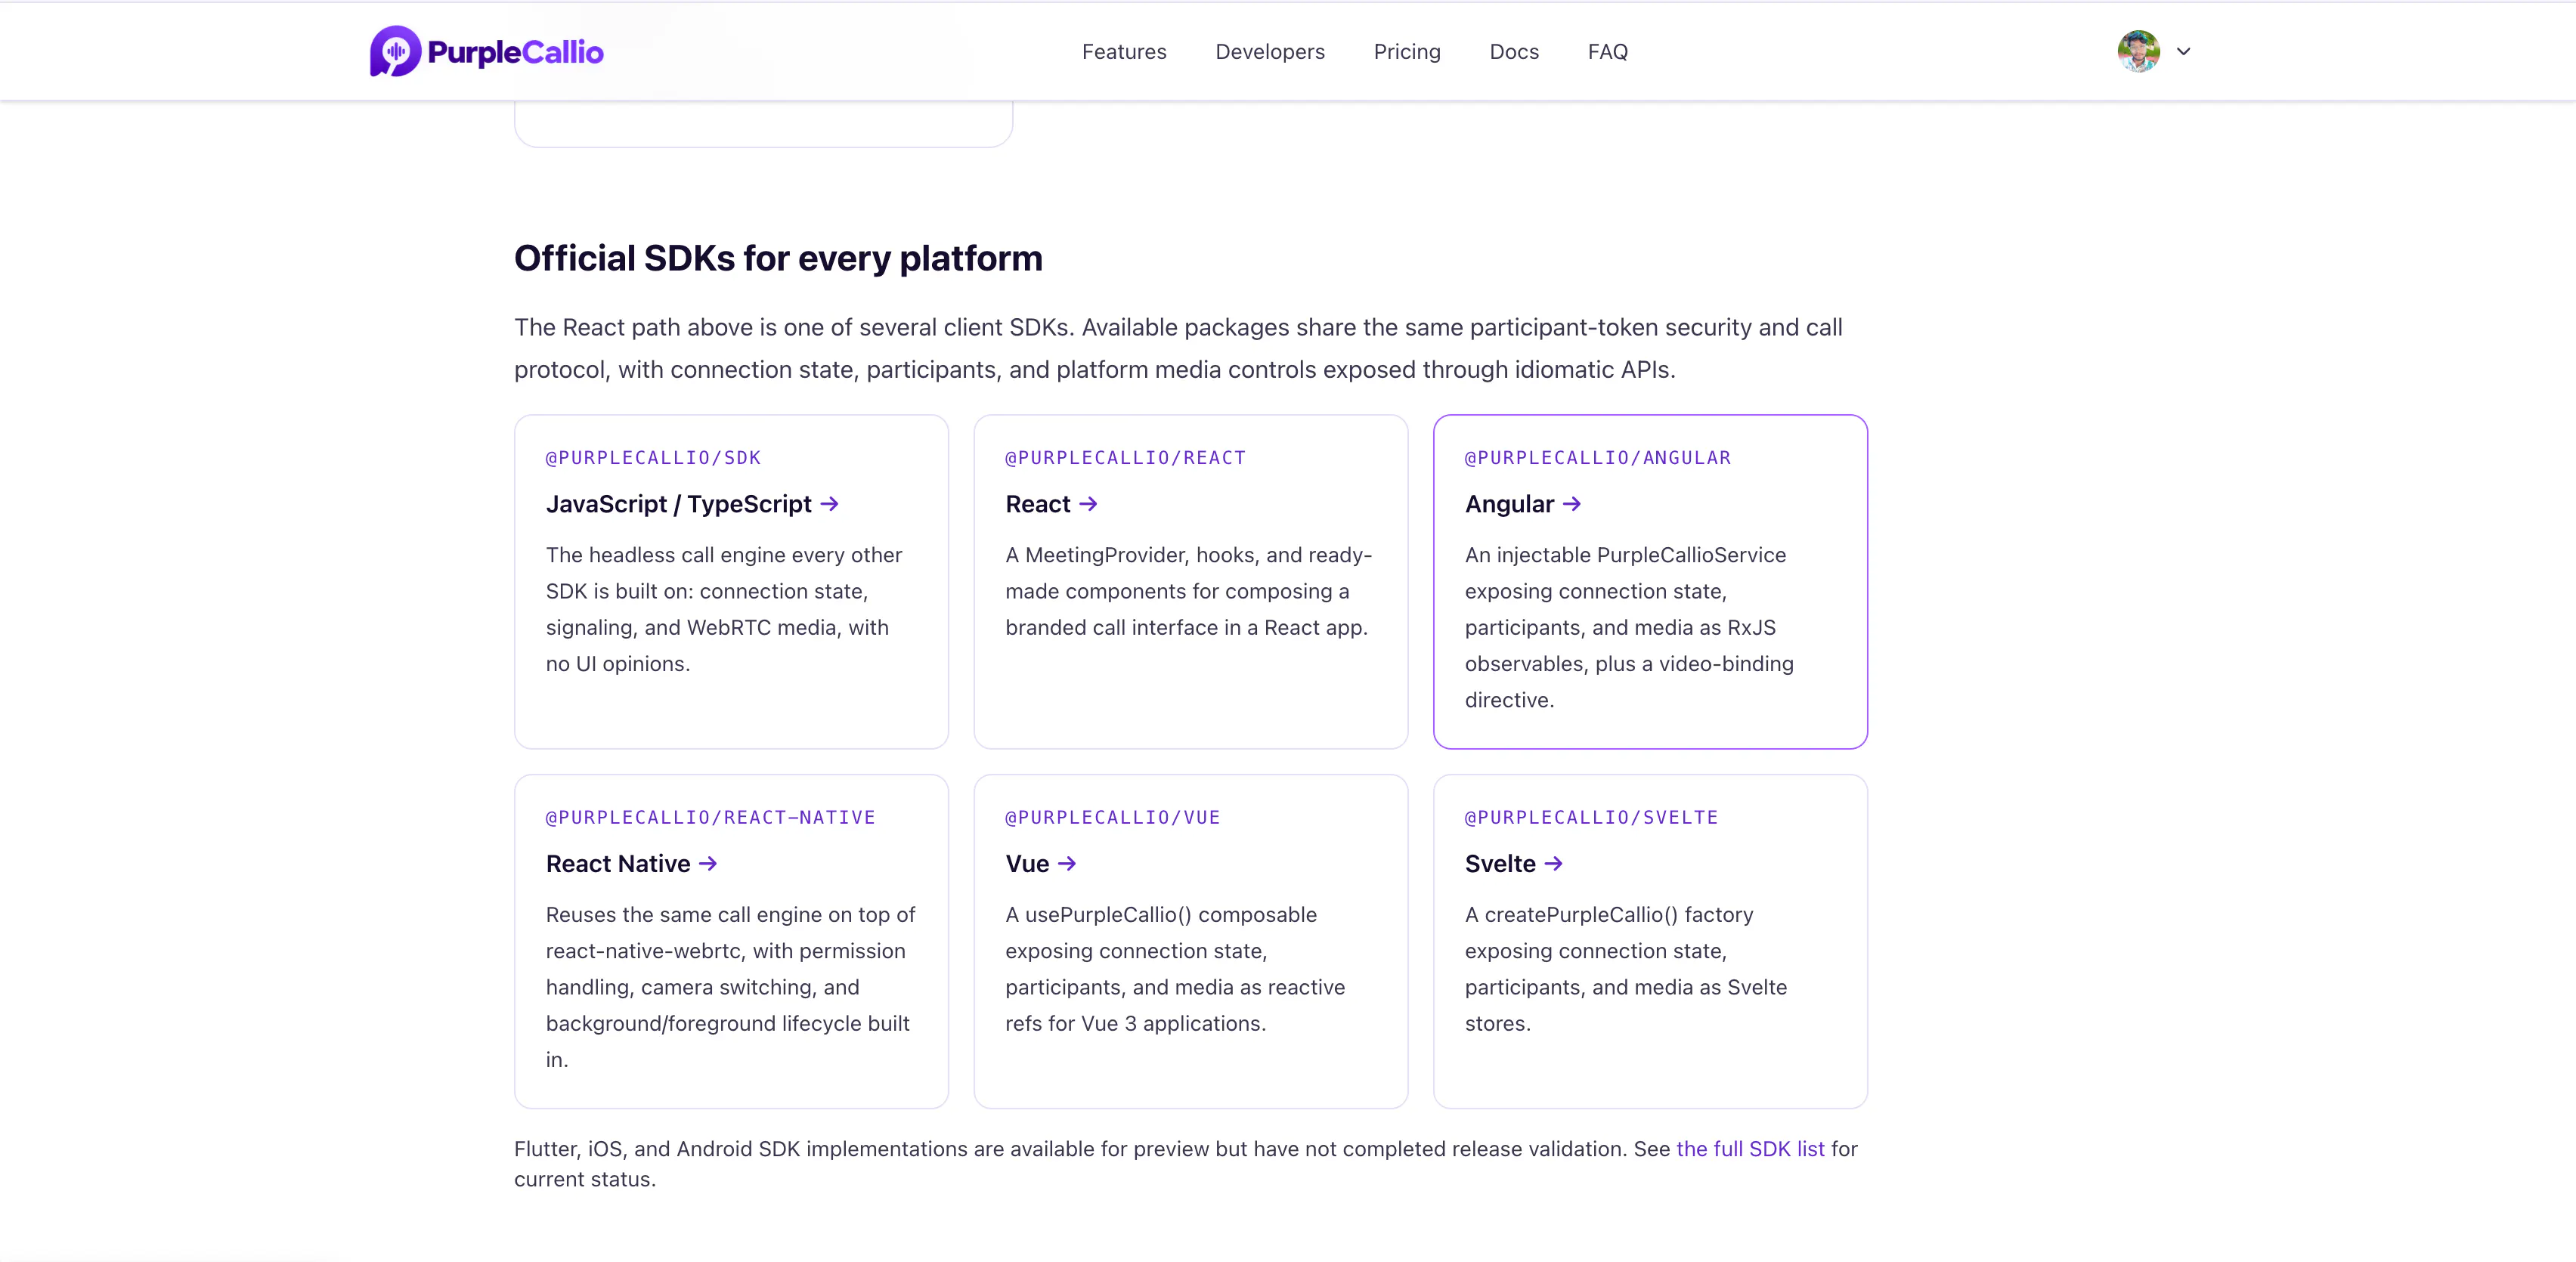Click the @PURPLECALLIO/REACT-NATIVE package label
This screenshot has height=1262, width=2576.
pyautogui.click(x=710, y=818)
